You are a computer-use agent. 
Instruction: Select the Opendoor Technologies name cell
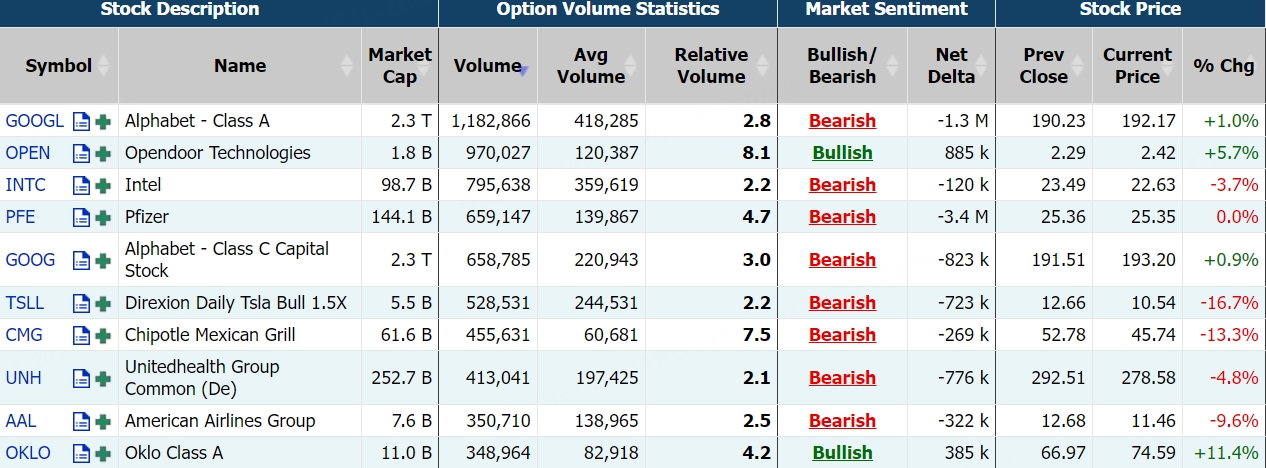coord(240,153)
